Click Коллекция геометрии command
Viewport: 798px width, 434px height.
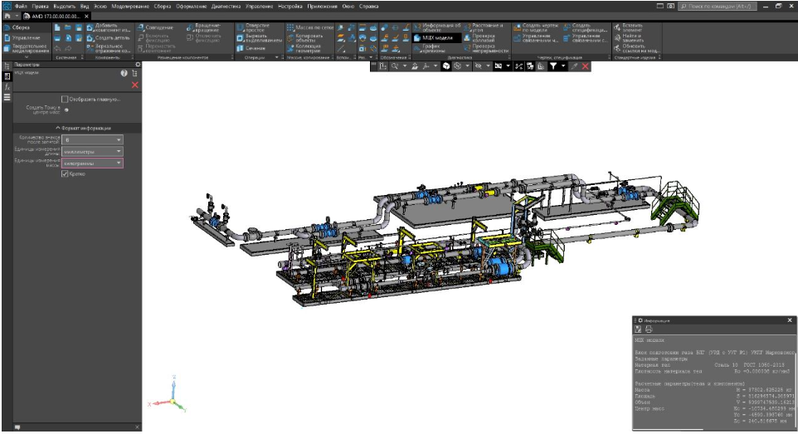tap(304, 48)
